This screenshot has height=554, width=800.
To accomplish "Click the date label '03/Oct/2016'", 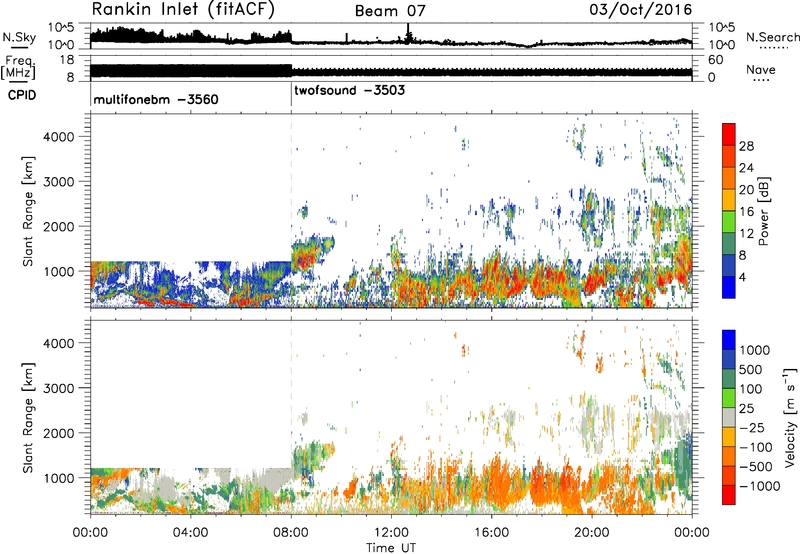I will pos(641,10).
